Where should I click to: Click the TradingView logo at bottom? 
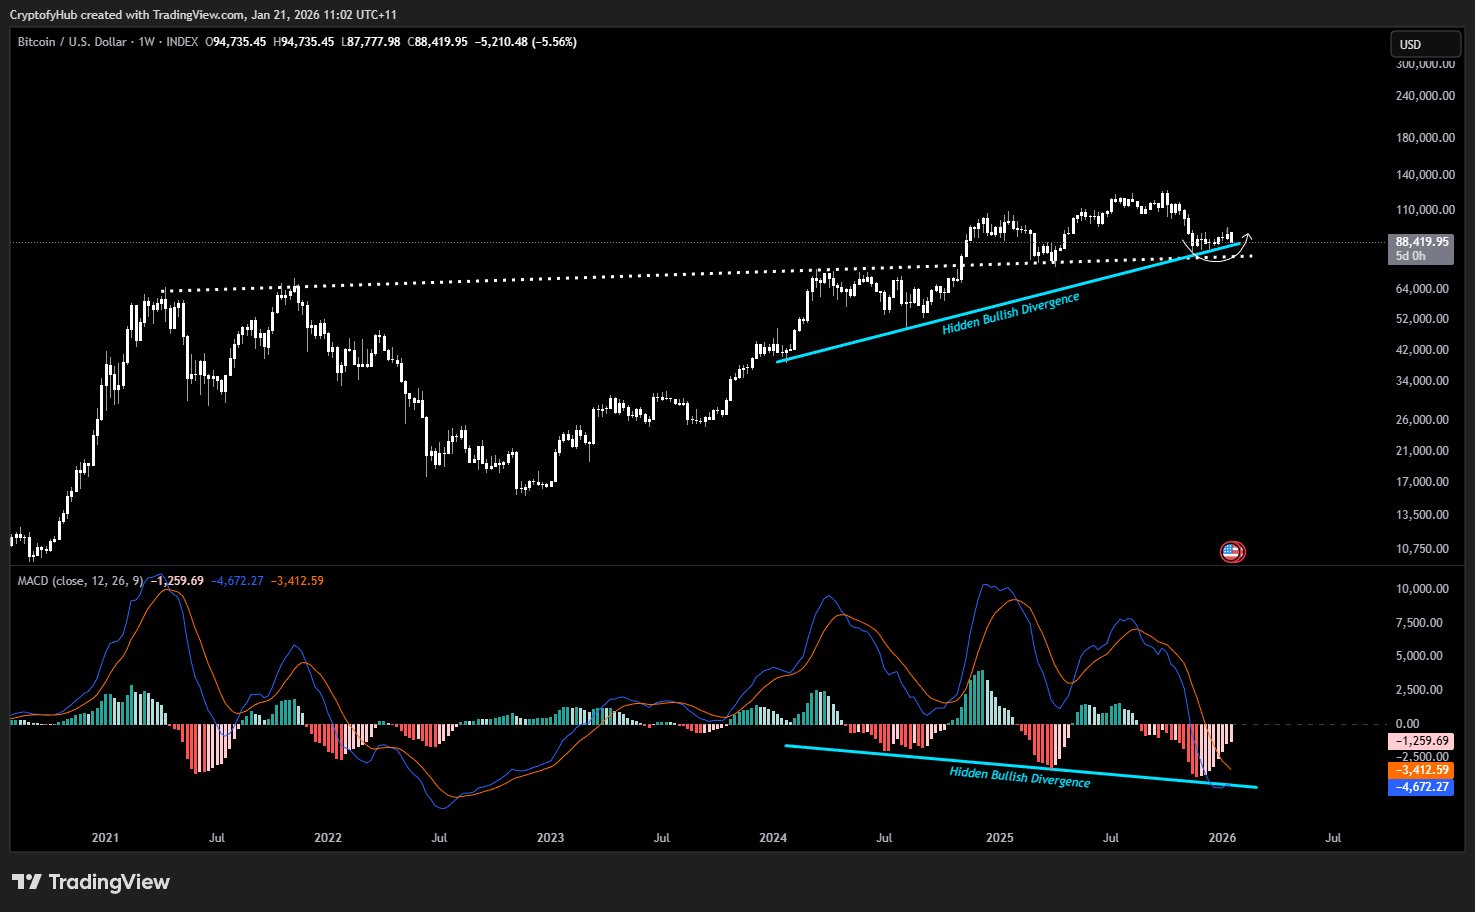point(91,882)
